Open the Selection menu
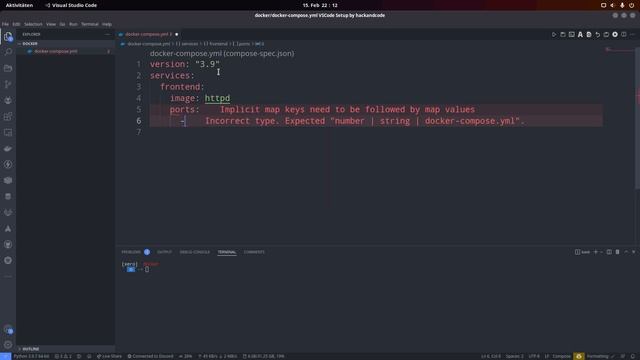 (33, 24)
